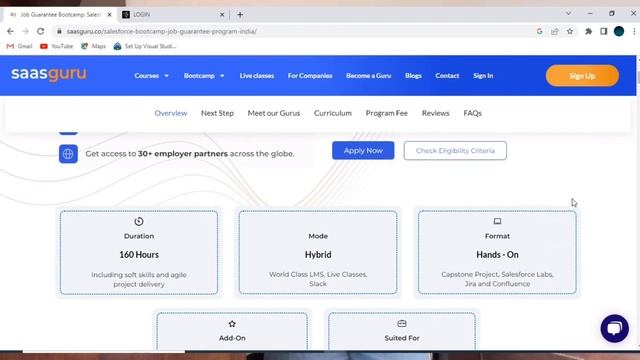Screen dimensions: 640x360
Task: Click the share page icon
Action: (555, 31)
